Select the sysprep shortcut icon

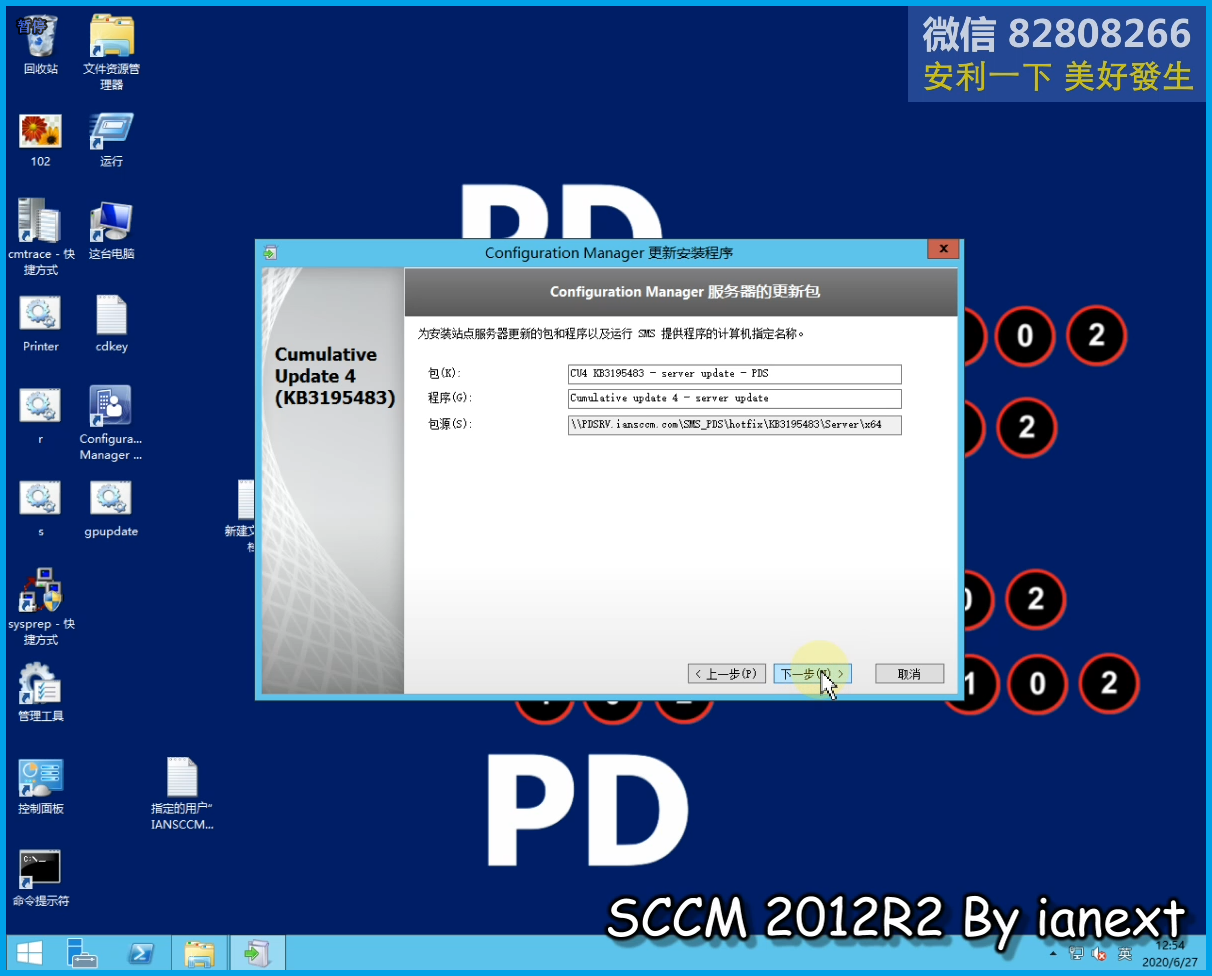tap(41, 608)
